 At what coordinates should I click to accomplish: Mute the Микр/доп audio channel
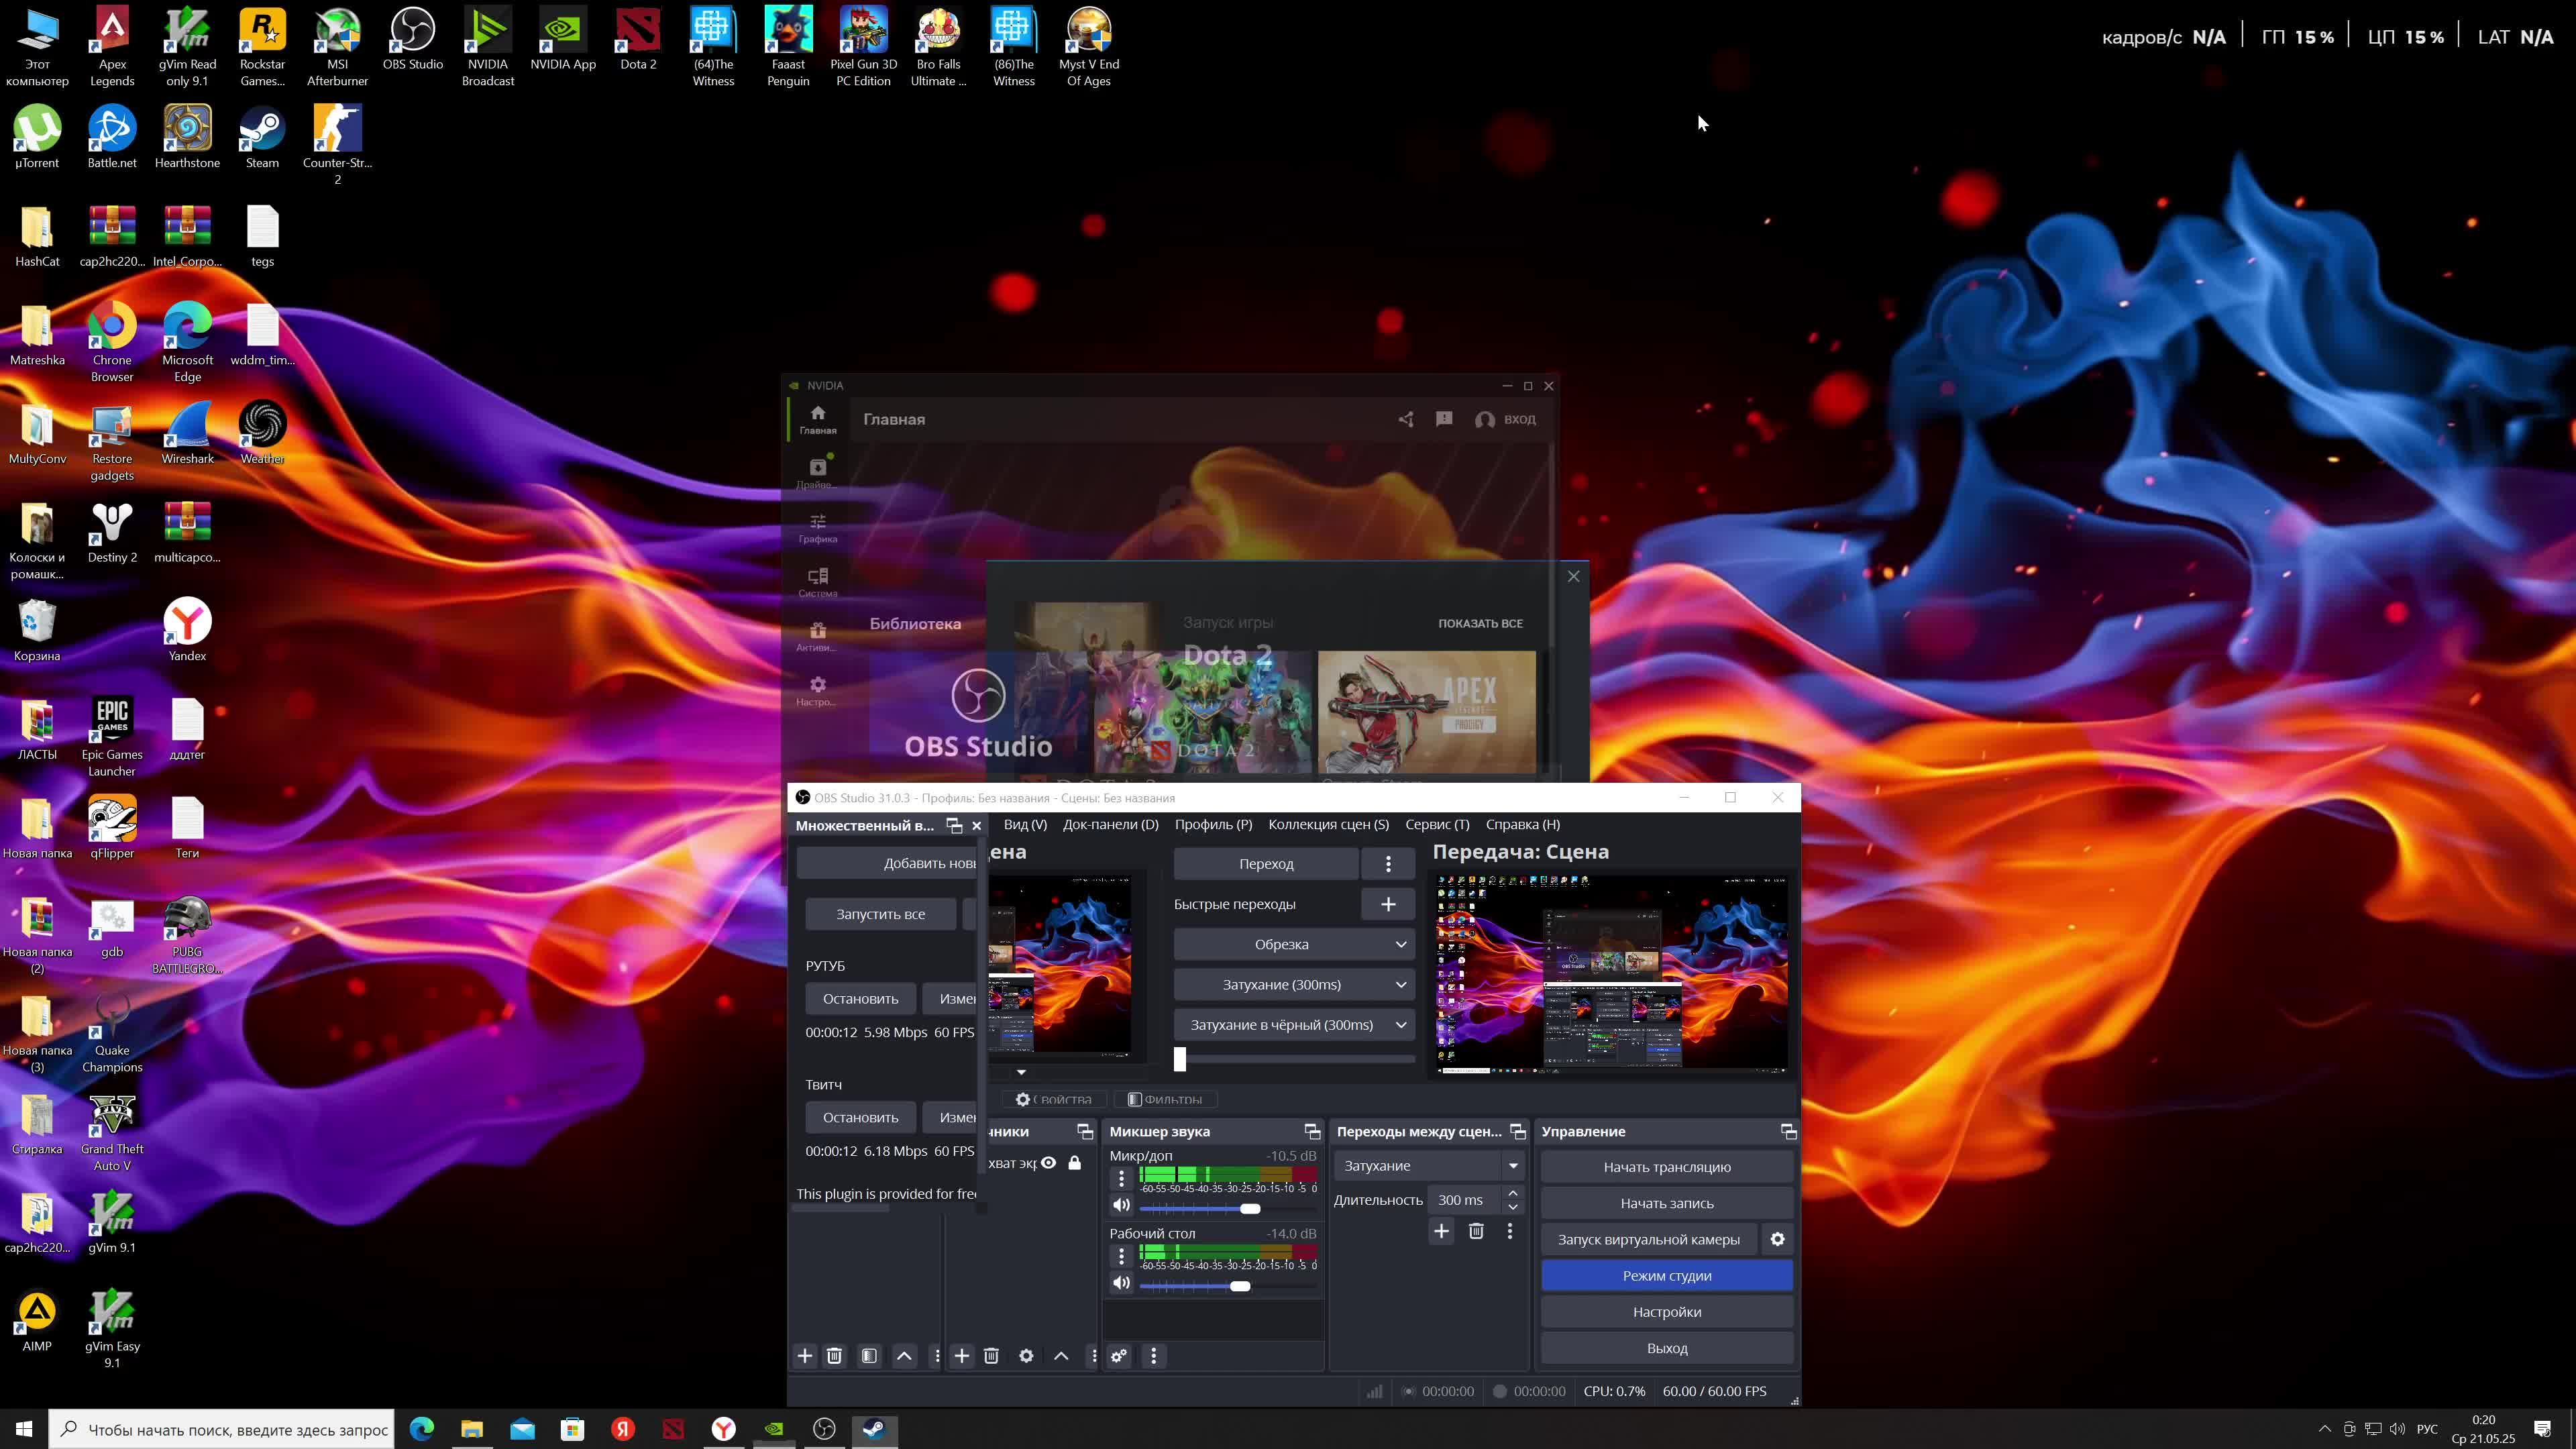[x=1121, y=1205]
